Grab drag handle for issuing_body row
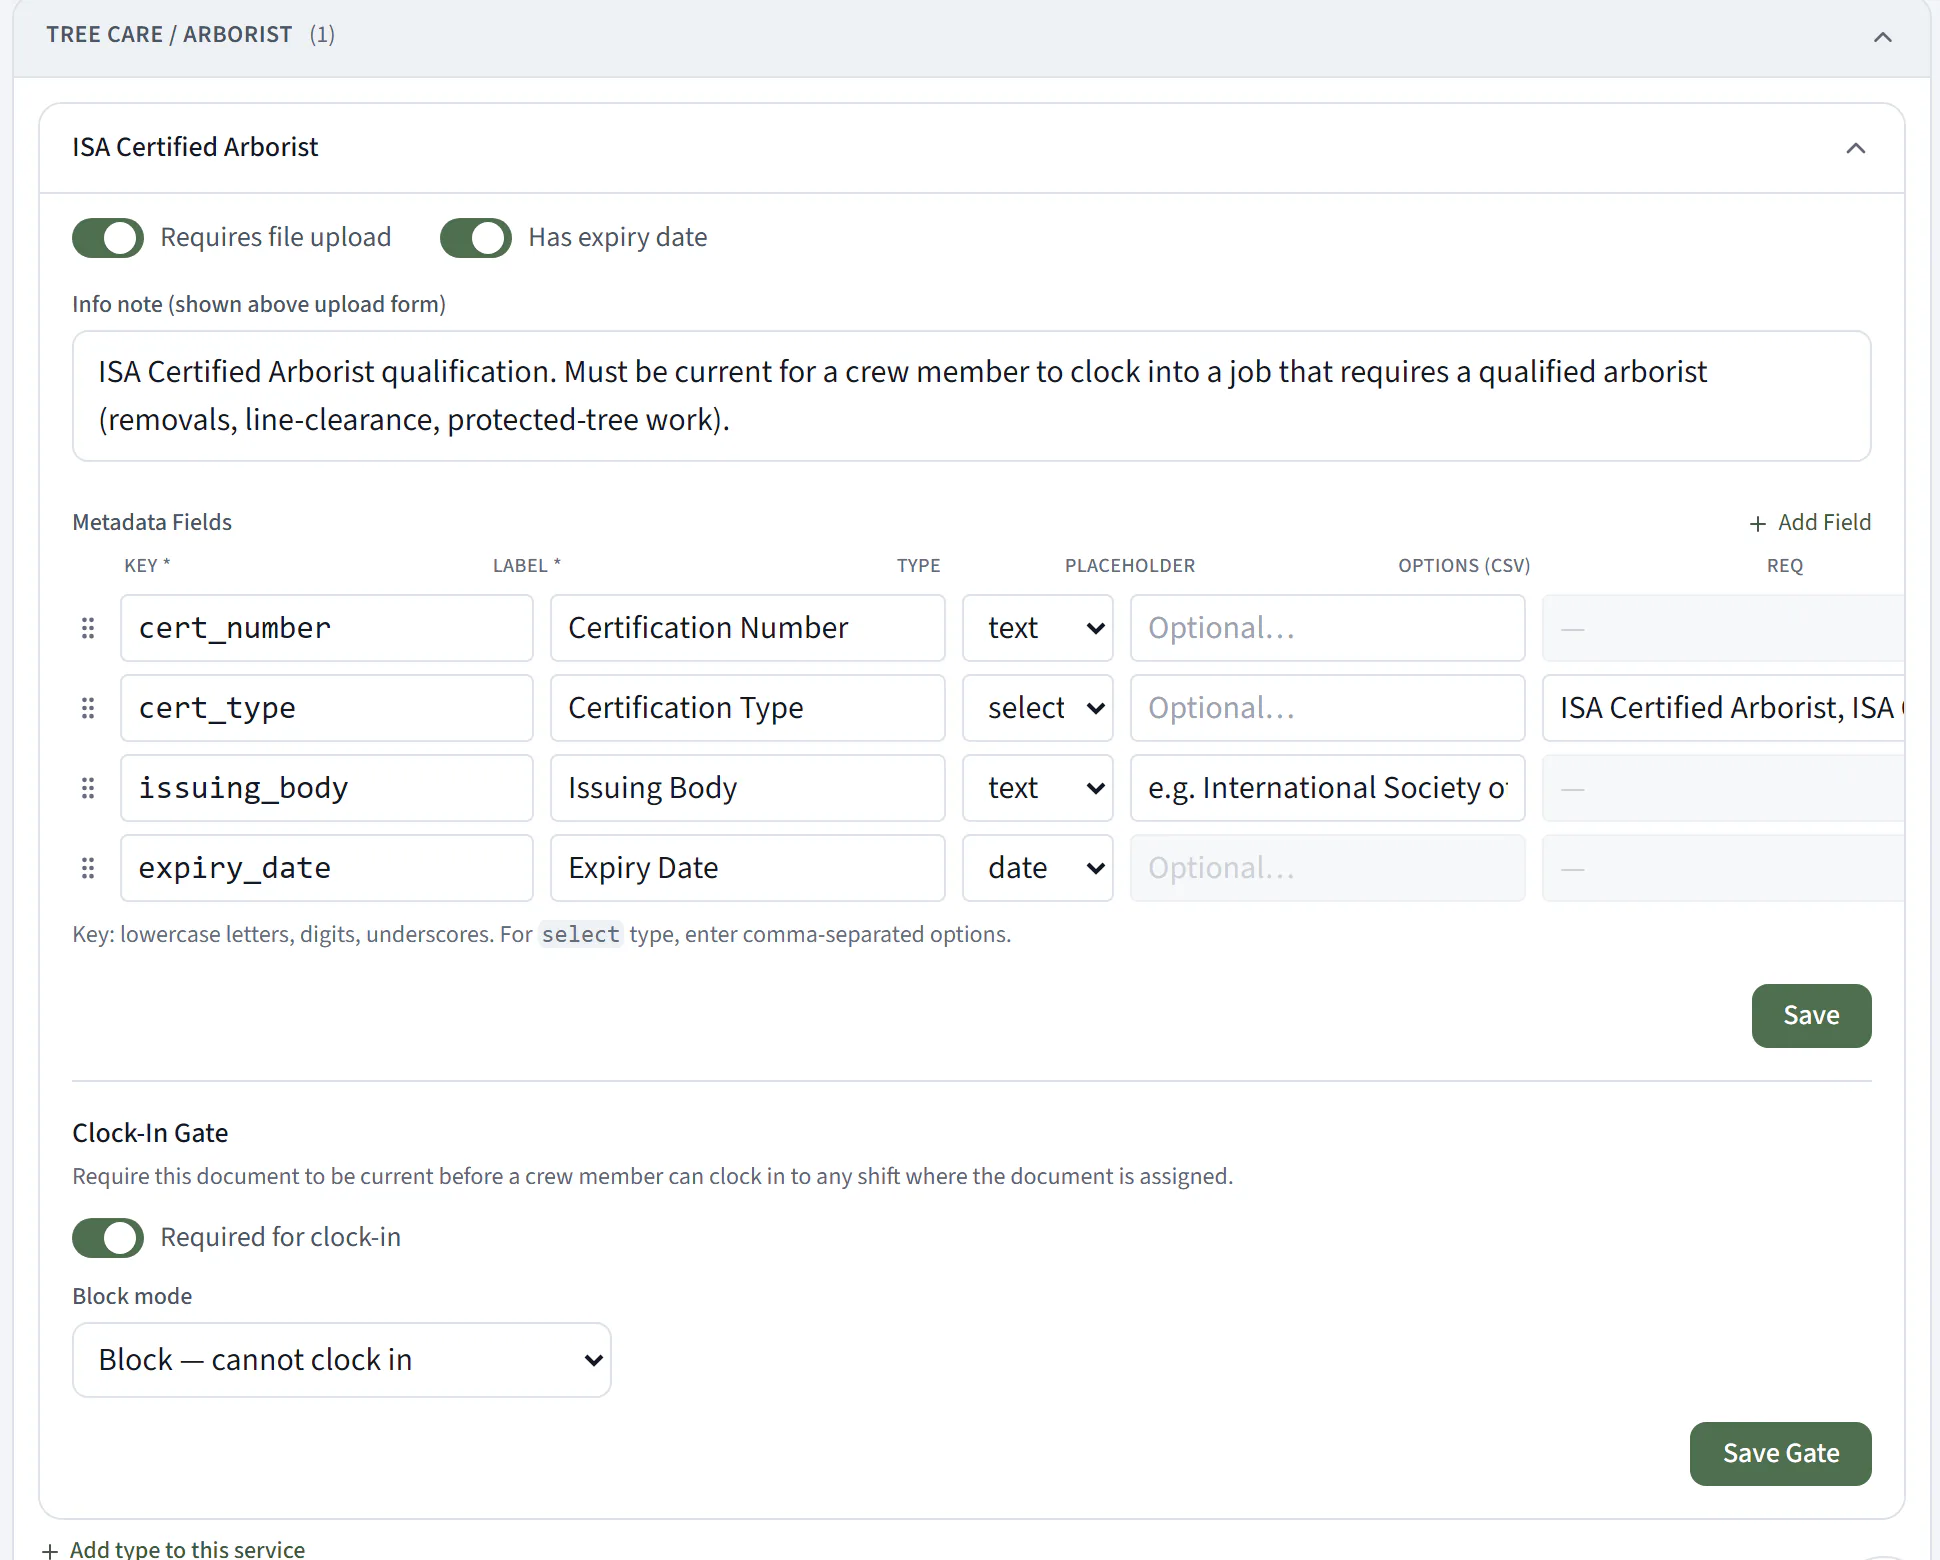The width and height of the screenshot is (1940, 1560). pos(88,788)
